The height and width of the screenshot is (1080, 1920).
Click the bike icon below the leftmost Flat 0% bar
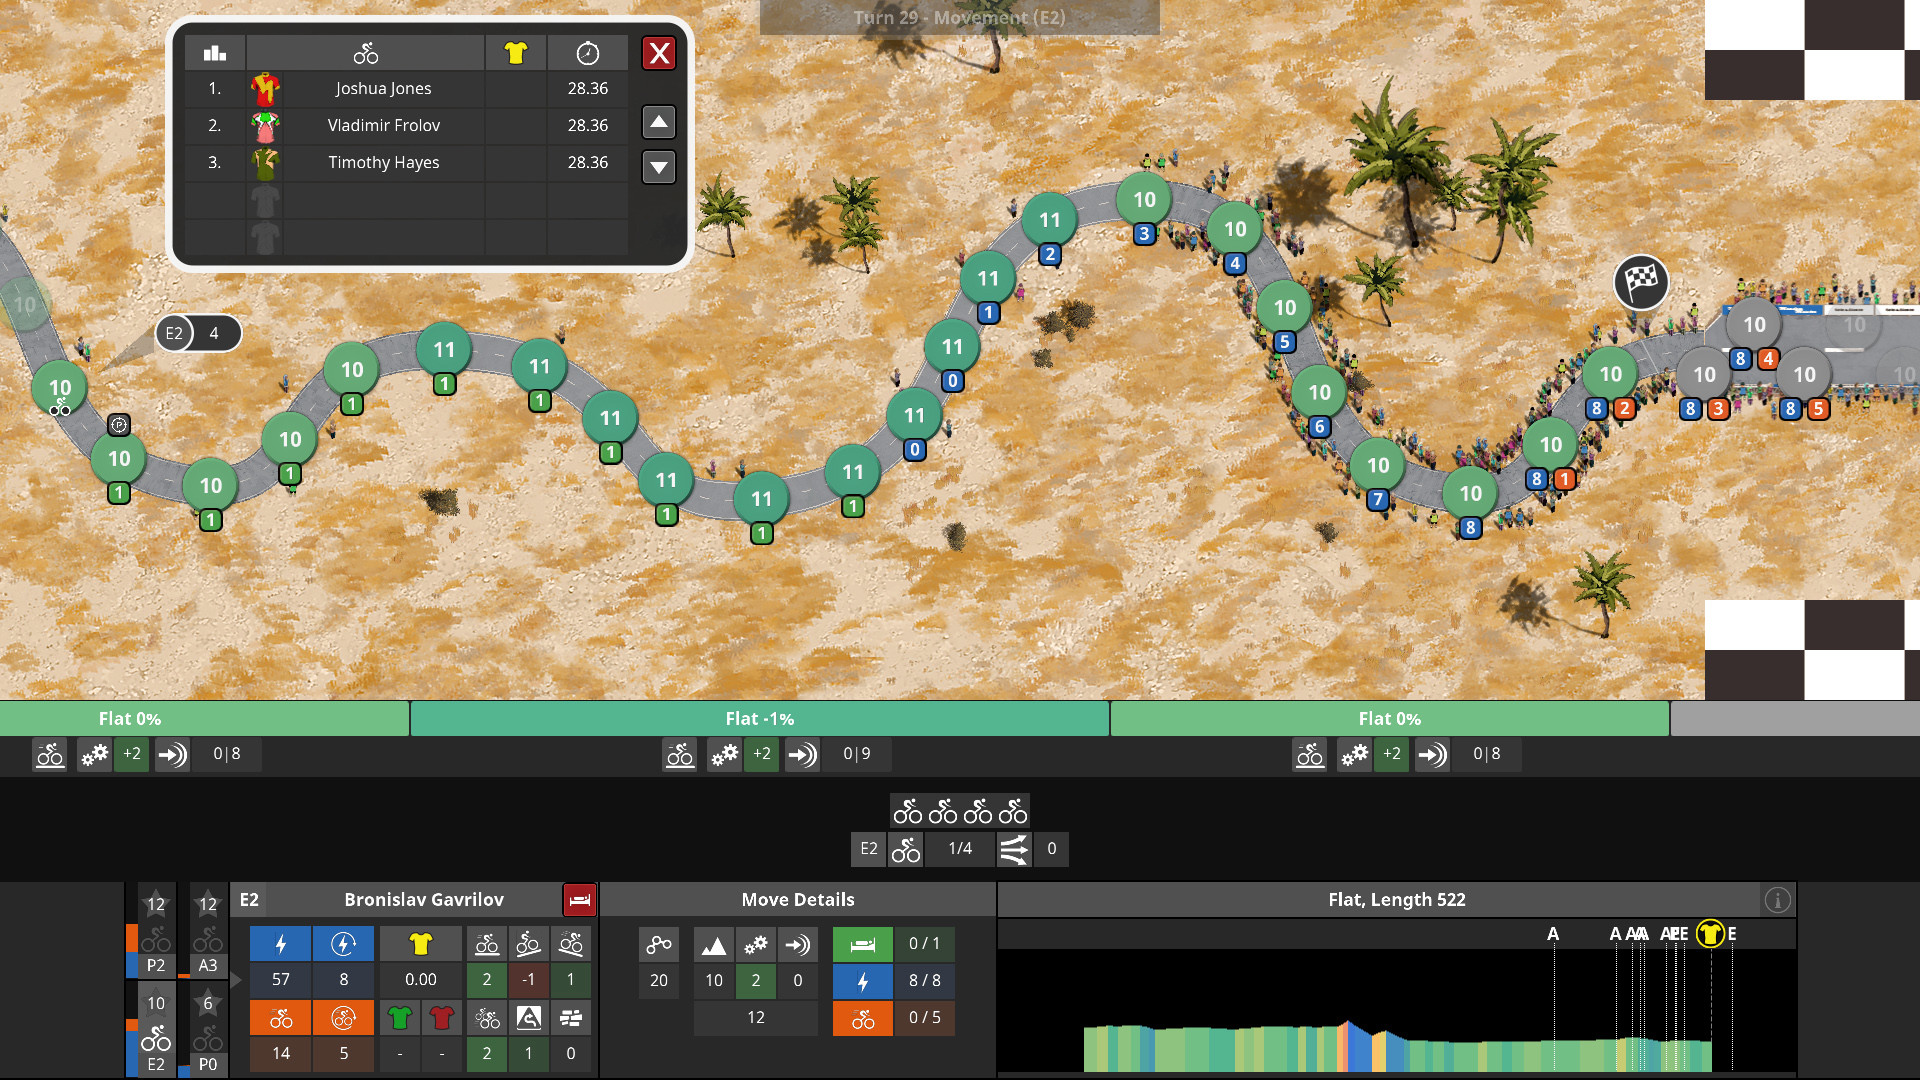tap(49, 755)
